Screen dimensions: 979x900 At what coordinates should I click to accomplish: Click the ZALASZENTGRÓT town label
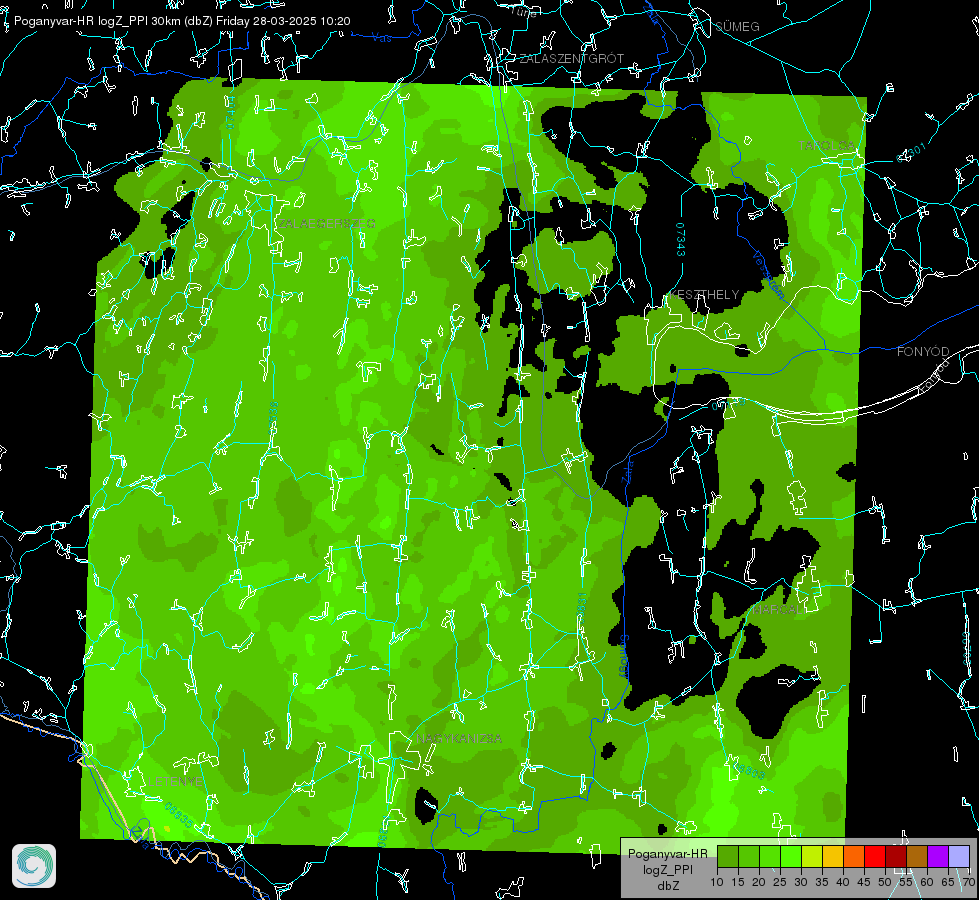pos(572,59)
